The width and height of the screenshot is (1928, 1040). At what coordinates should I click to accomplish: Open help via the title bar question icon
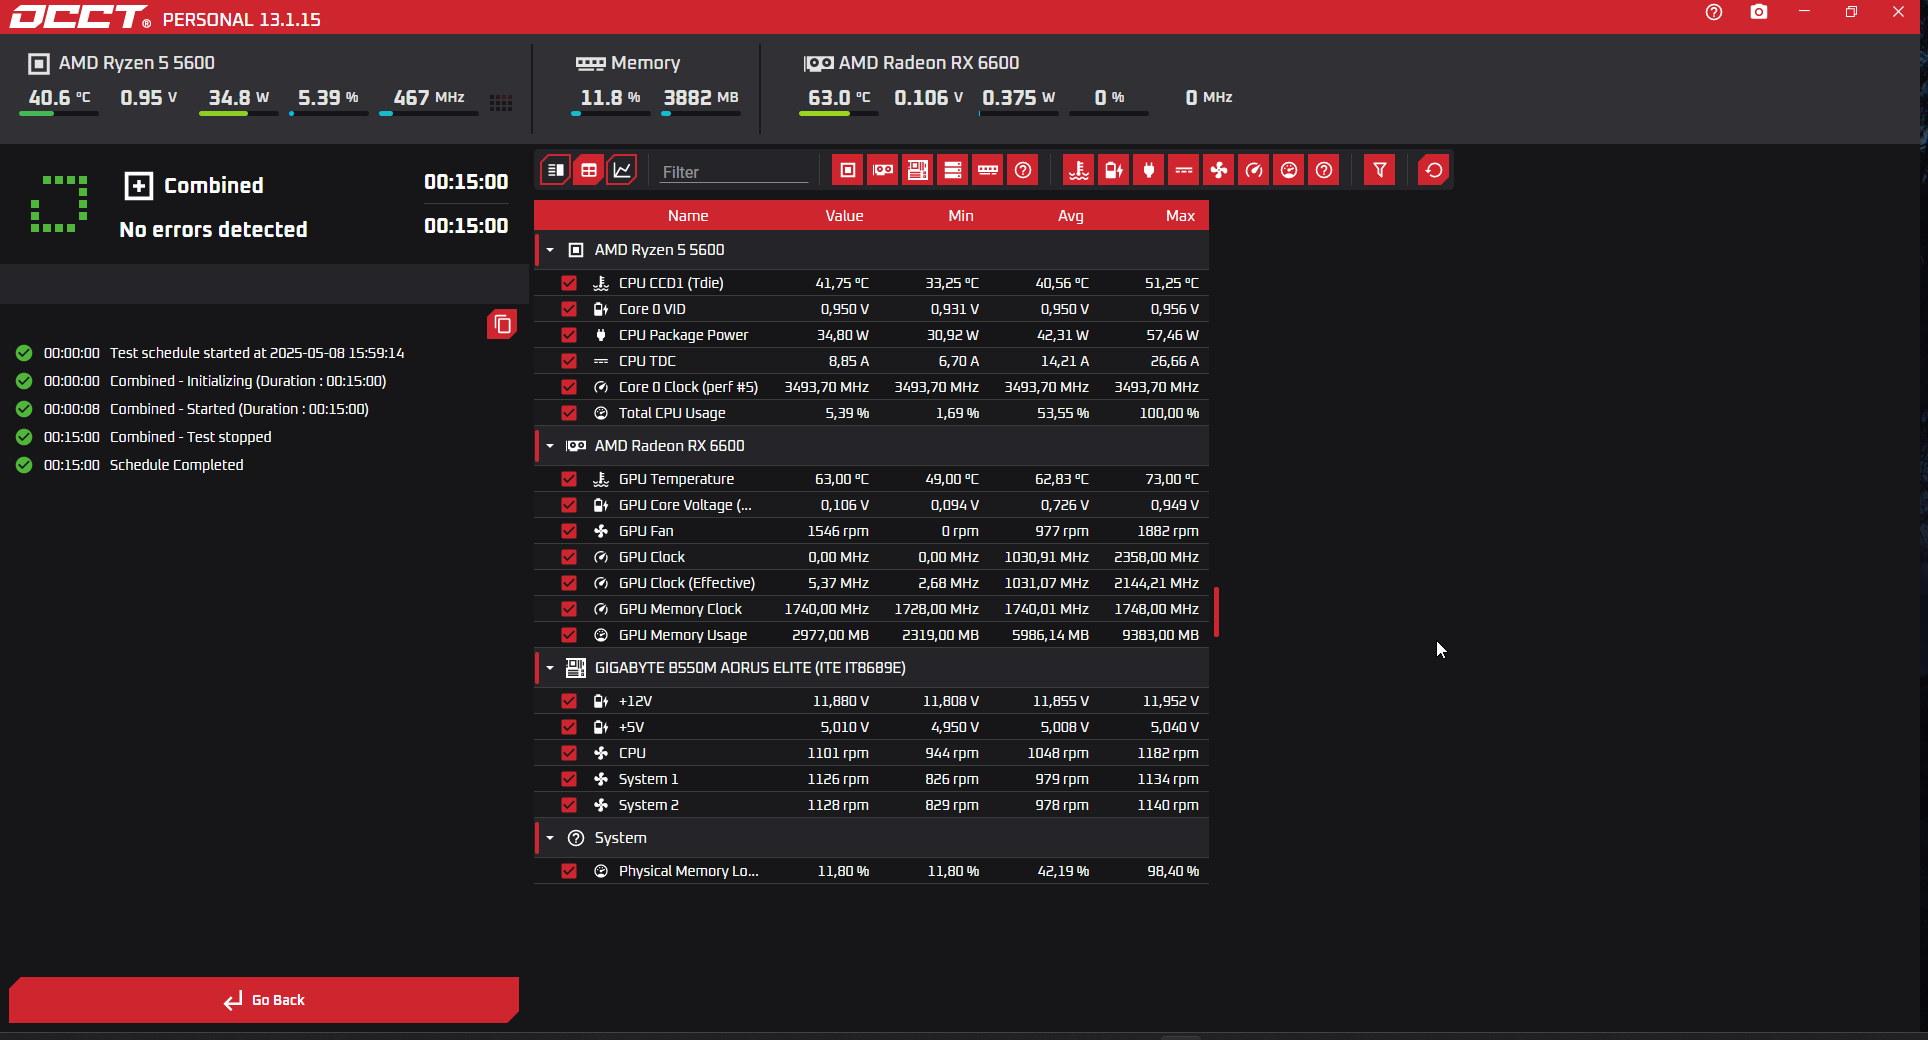[x=1714, y=12]
